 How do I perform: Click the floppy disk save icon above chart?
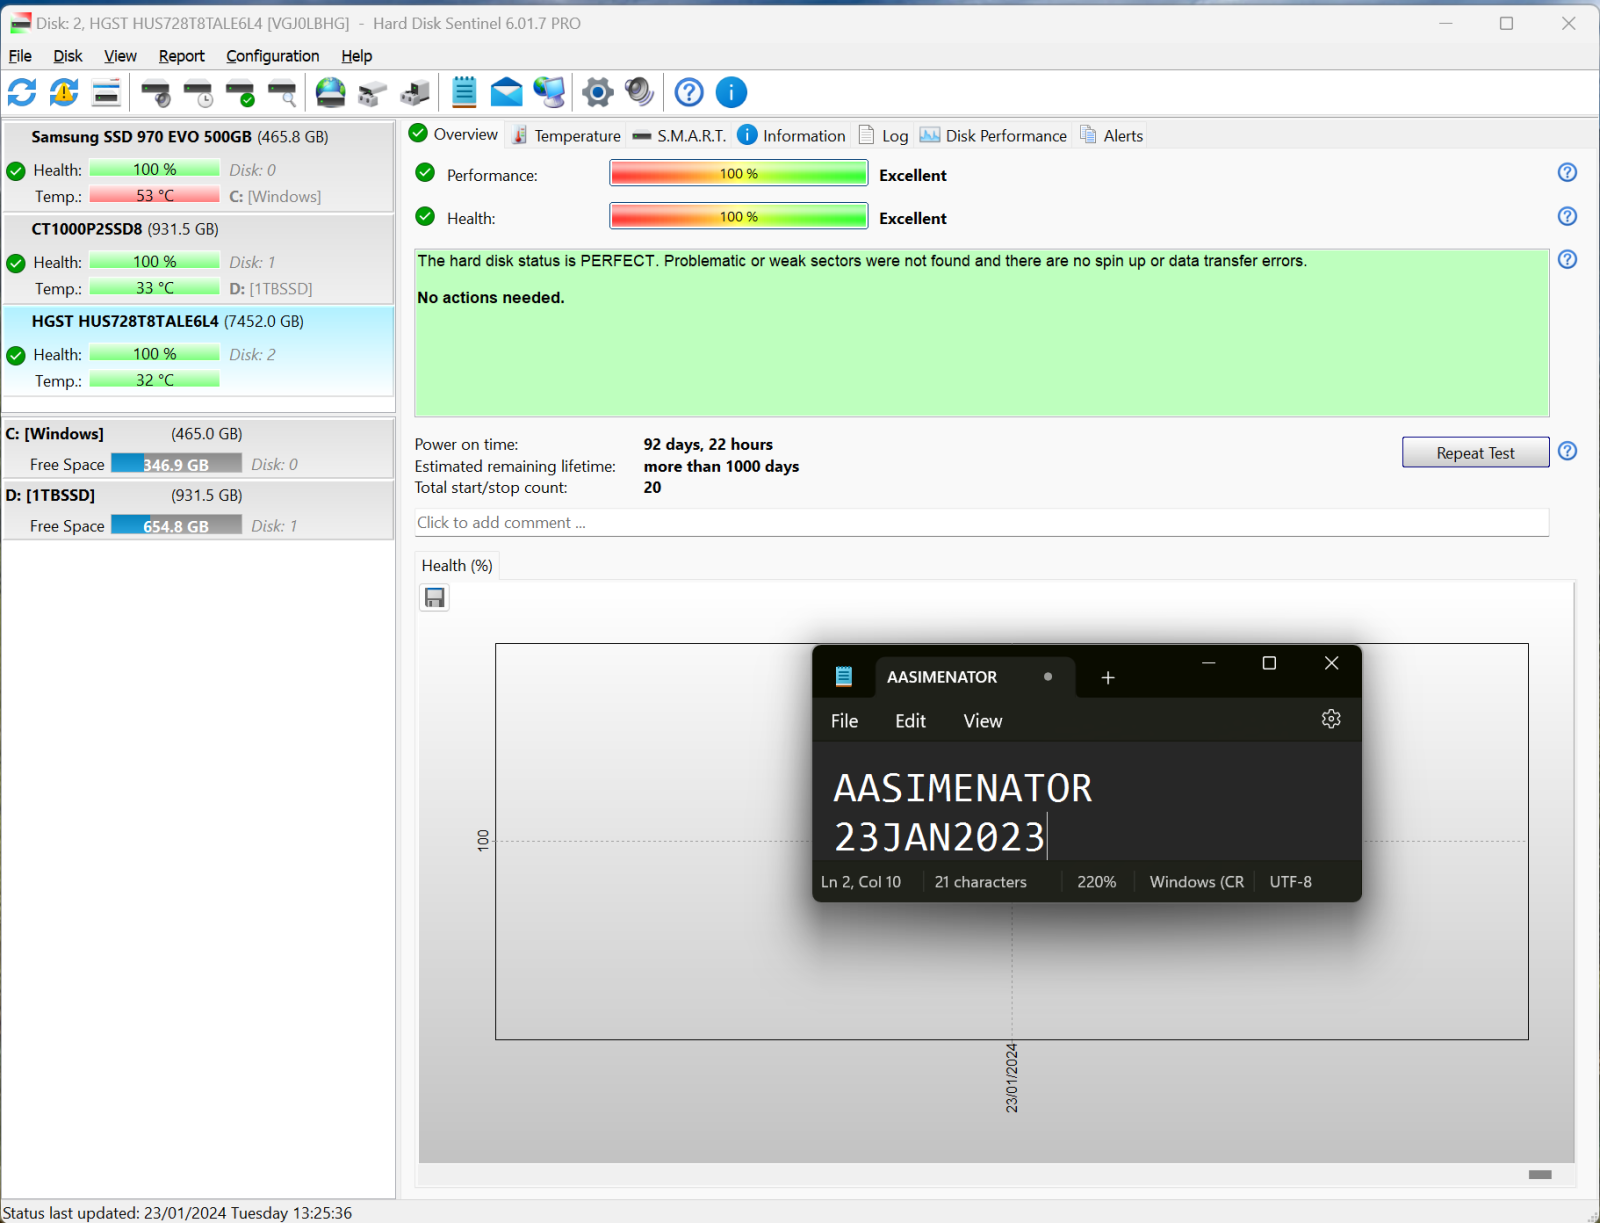coord(435,598)
